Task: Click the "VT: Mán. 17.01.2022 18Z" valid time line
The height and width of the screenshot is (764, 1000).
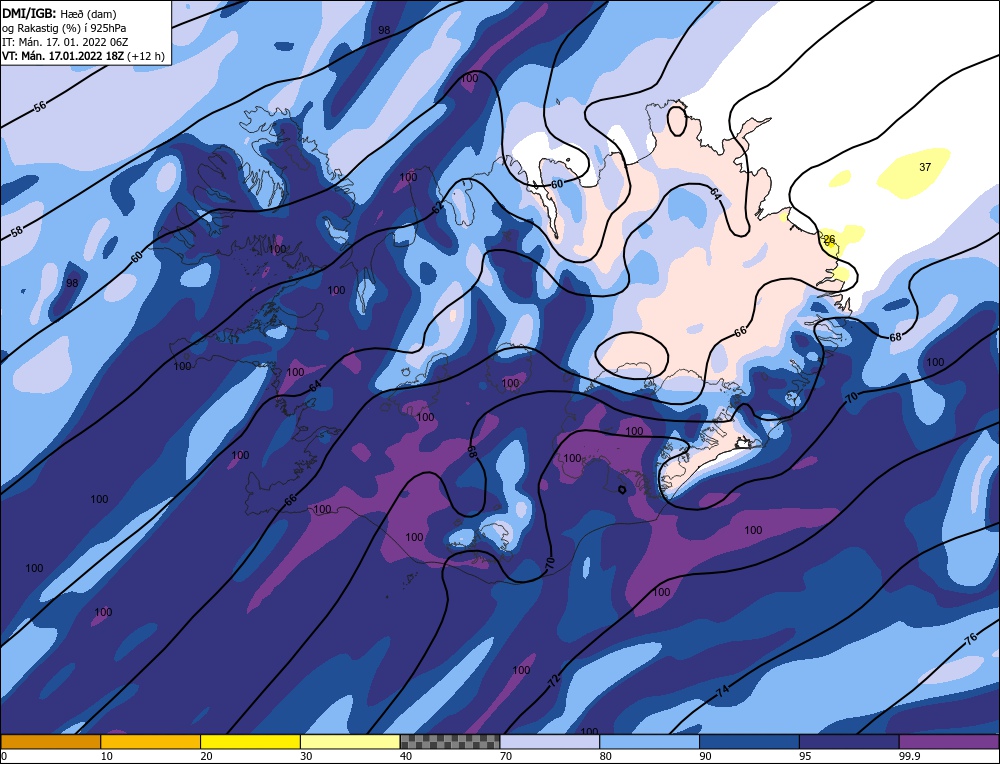Action: click(63, 56)
